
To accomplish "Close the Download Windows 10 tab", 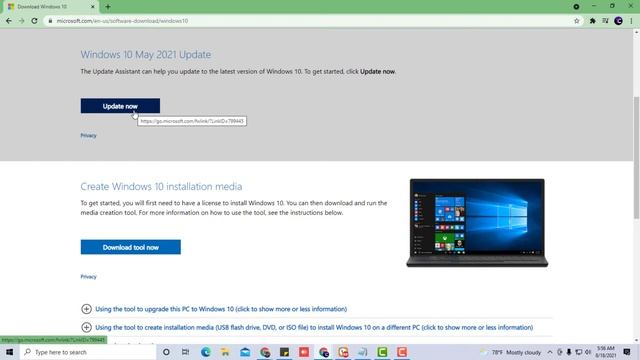I will 93,7.
